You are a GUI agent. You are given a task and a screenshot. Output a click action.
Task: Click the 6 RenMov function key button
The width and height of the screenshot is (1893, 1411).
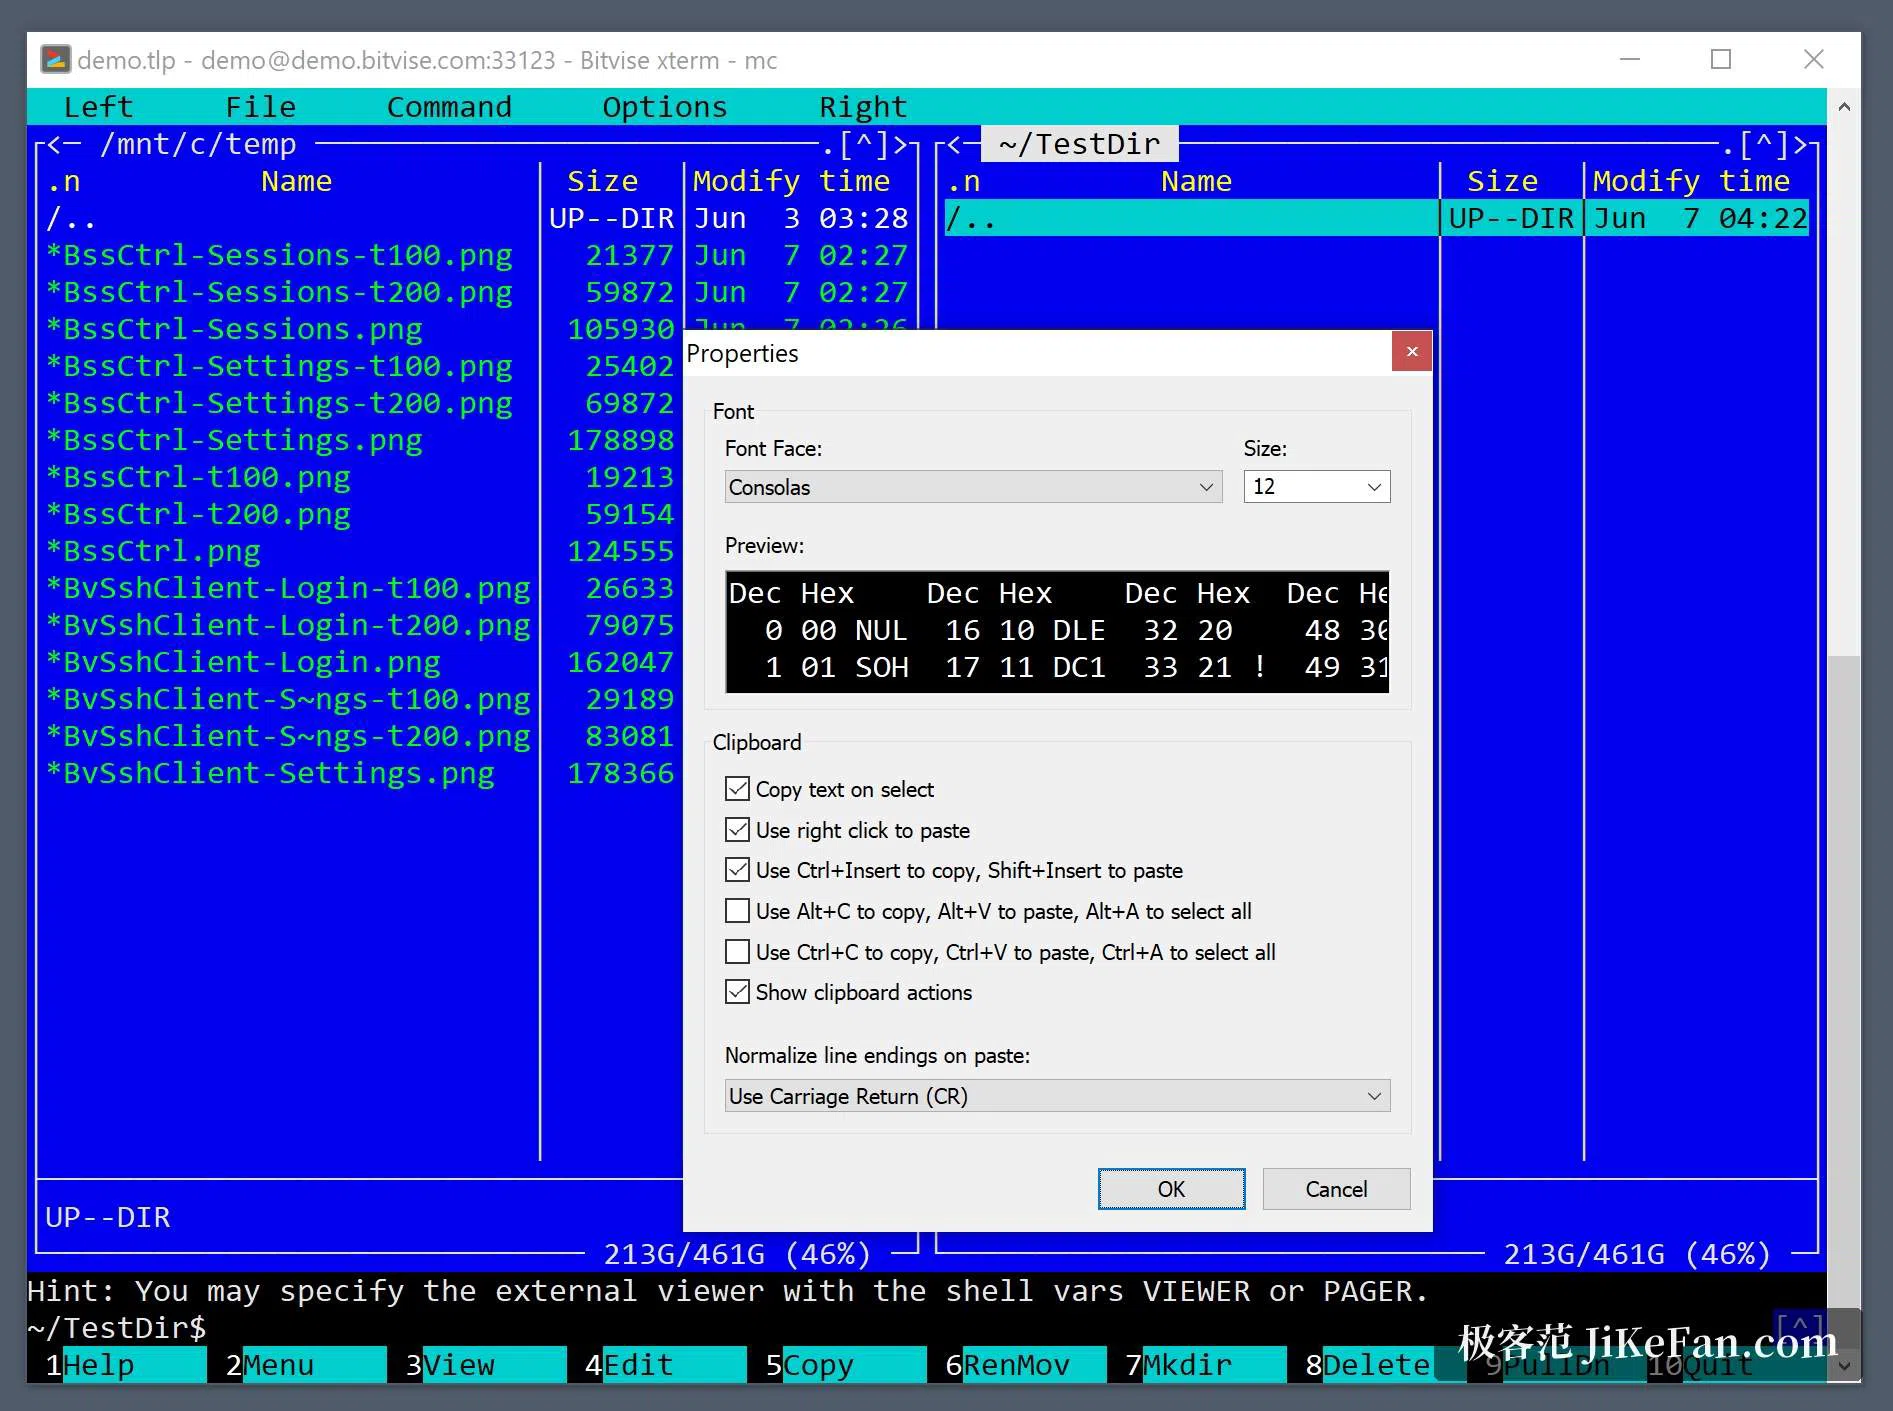1025,1365
